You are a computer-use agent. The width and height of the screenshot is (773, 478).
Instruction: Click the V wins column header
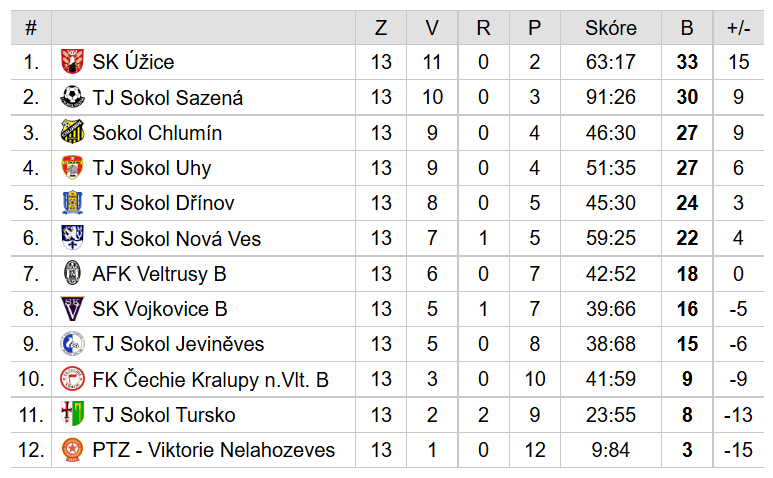432,28
